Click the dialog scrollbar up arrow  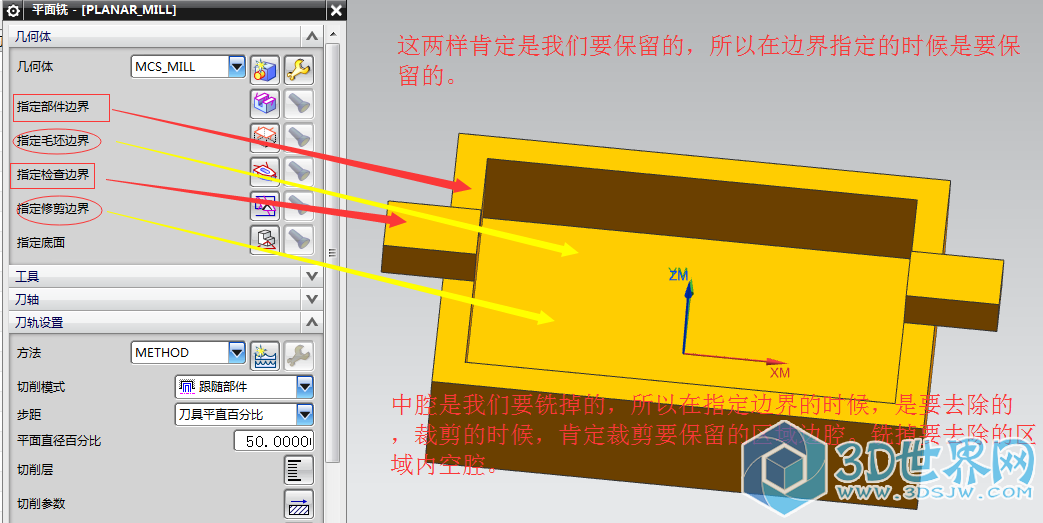[x=333, y=35]
